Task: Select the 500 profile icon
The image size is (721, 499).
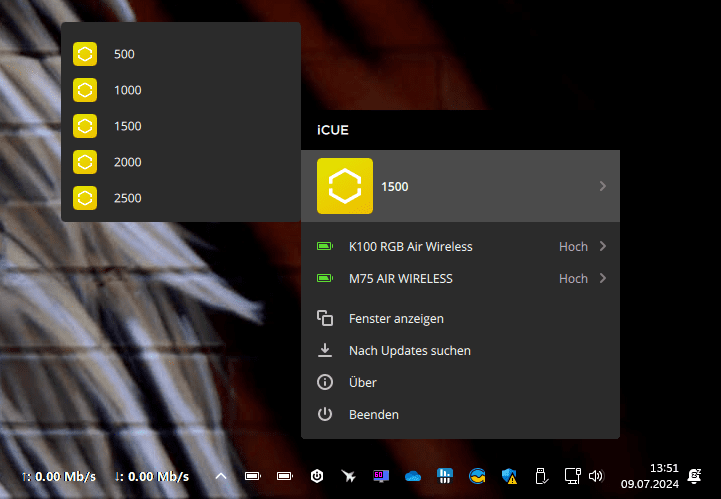Action: click(85, 54)
